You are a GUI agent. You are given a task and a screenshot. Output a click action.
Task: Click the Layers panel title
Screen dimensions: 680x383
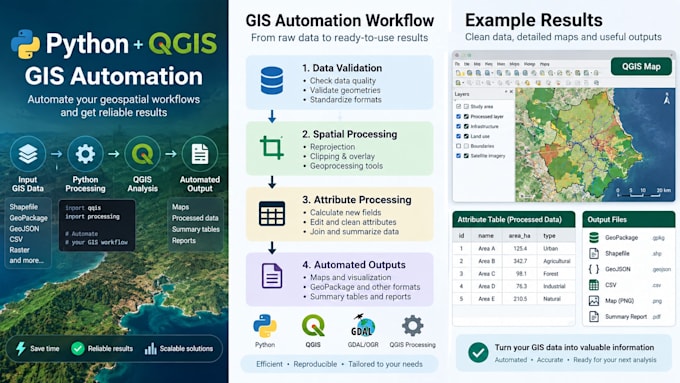(x=461, y=94)
